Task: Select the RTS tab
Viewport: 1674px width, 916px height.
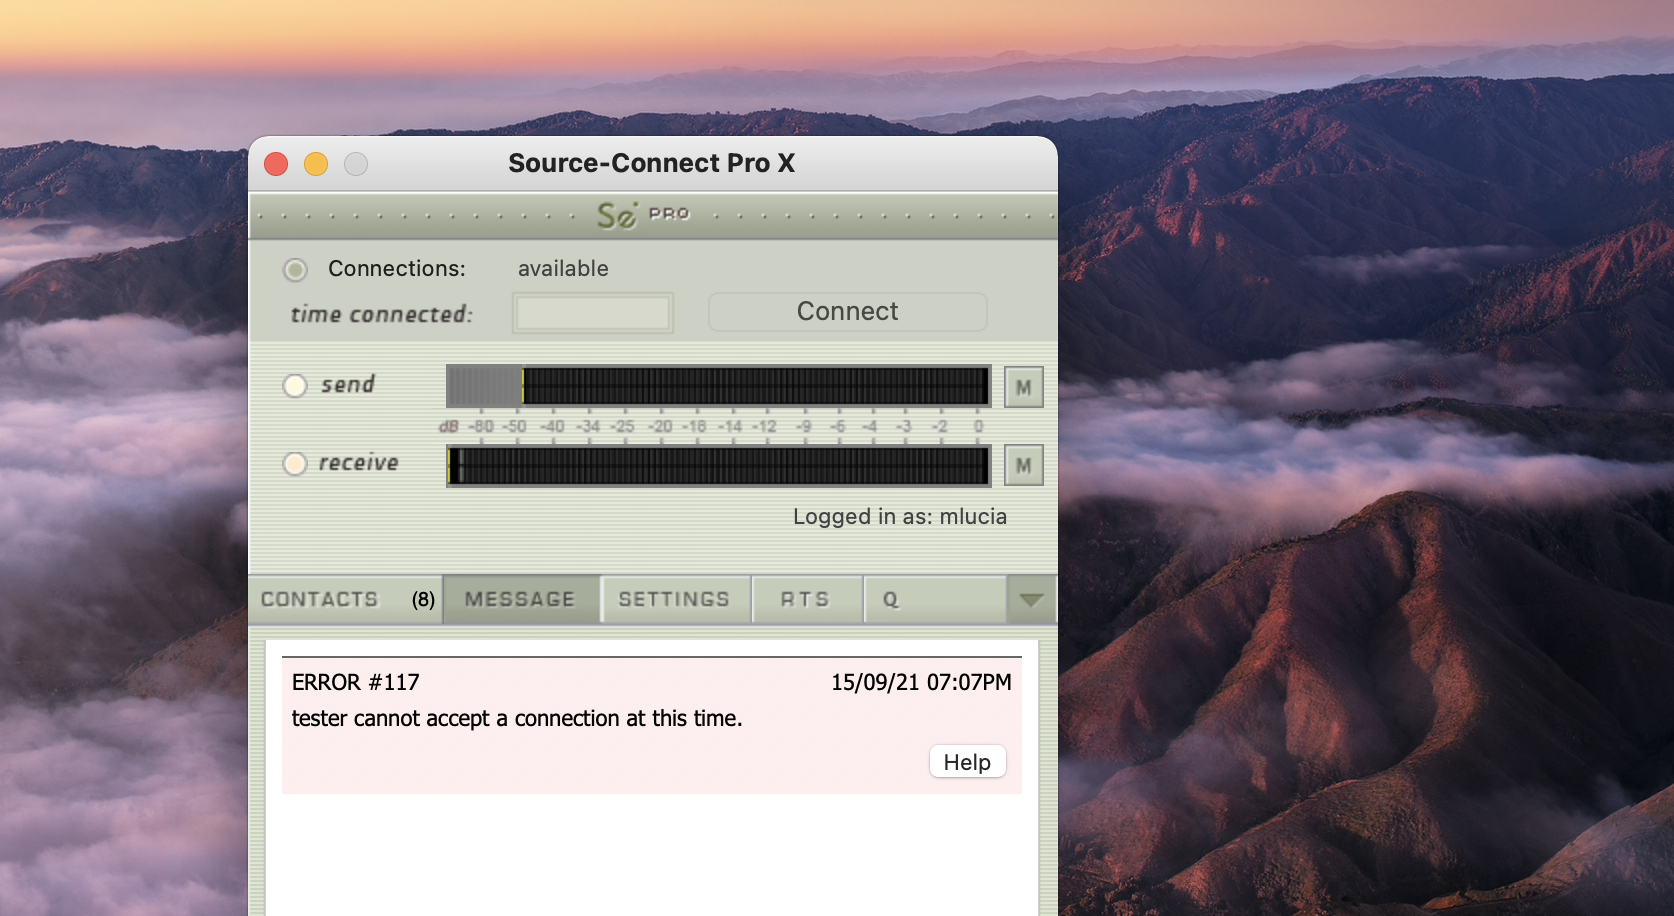Action: pos(805,600)
